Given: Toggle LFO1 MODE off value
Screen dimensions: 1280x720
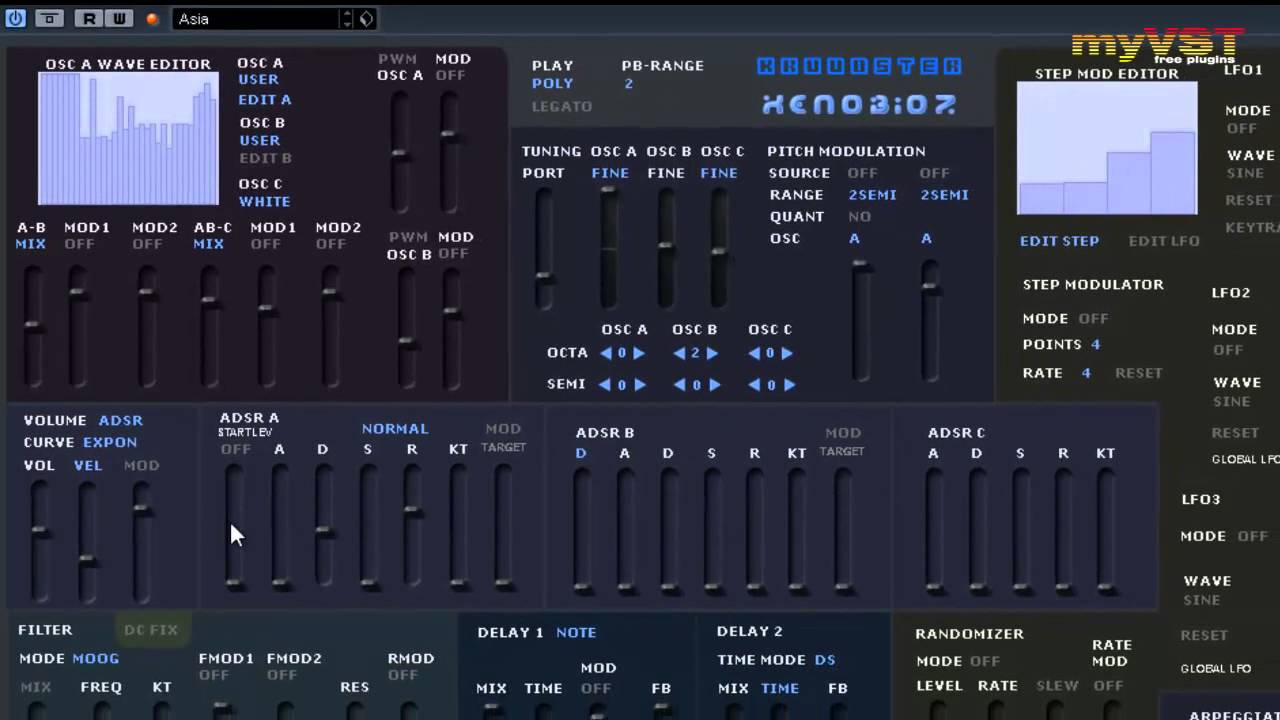Looking at the screenshot, I should (1242, 129).
